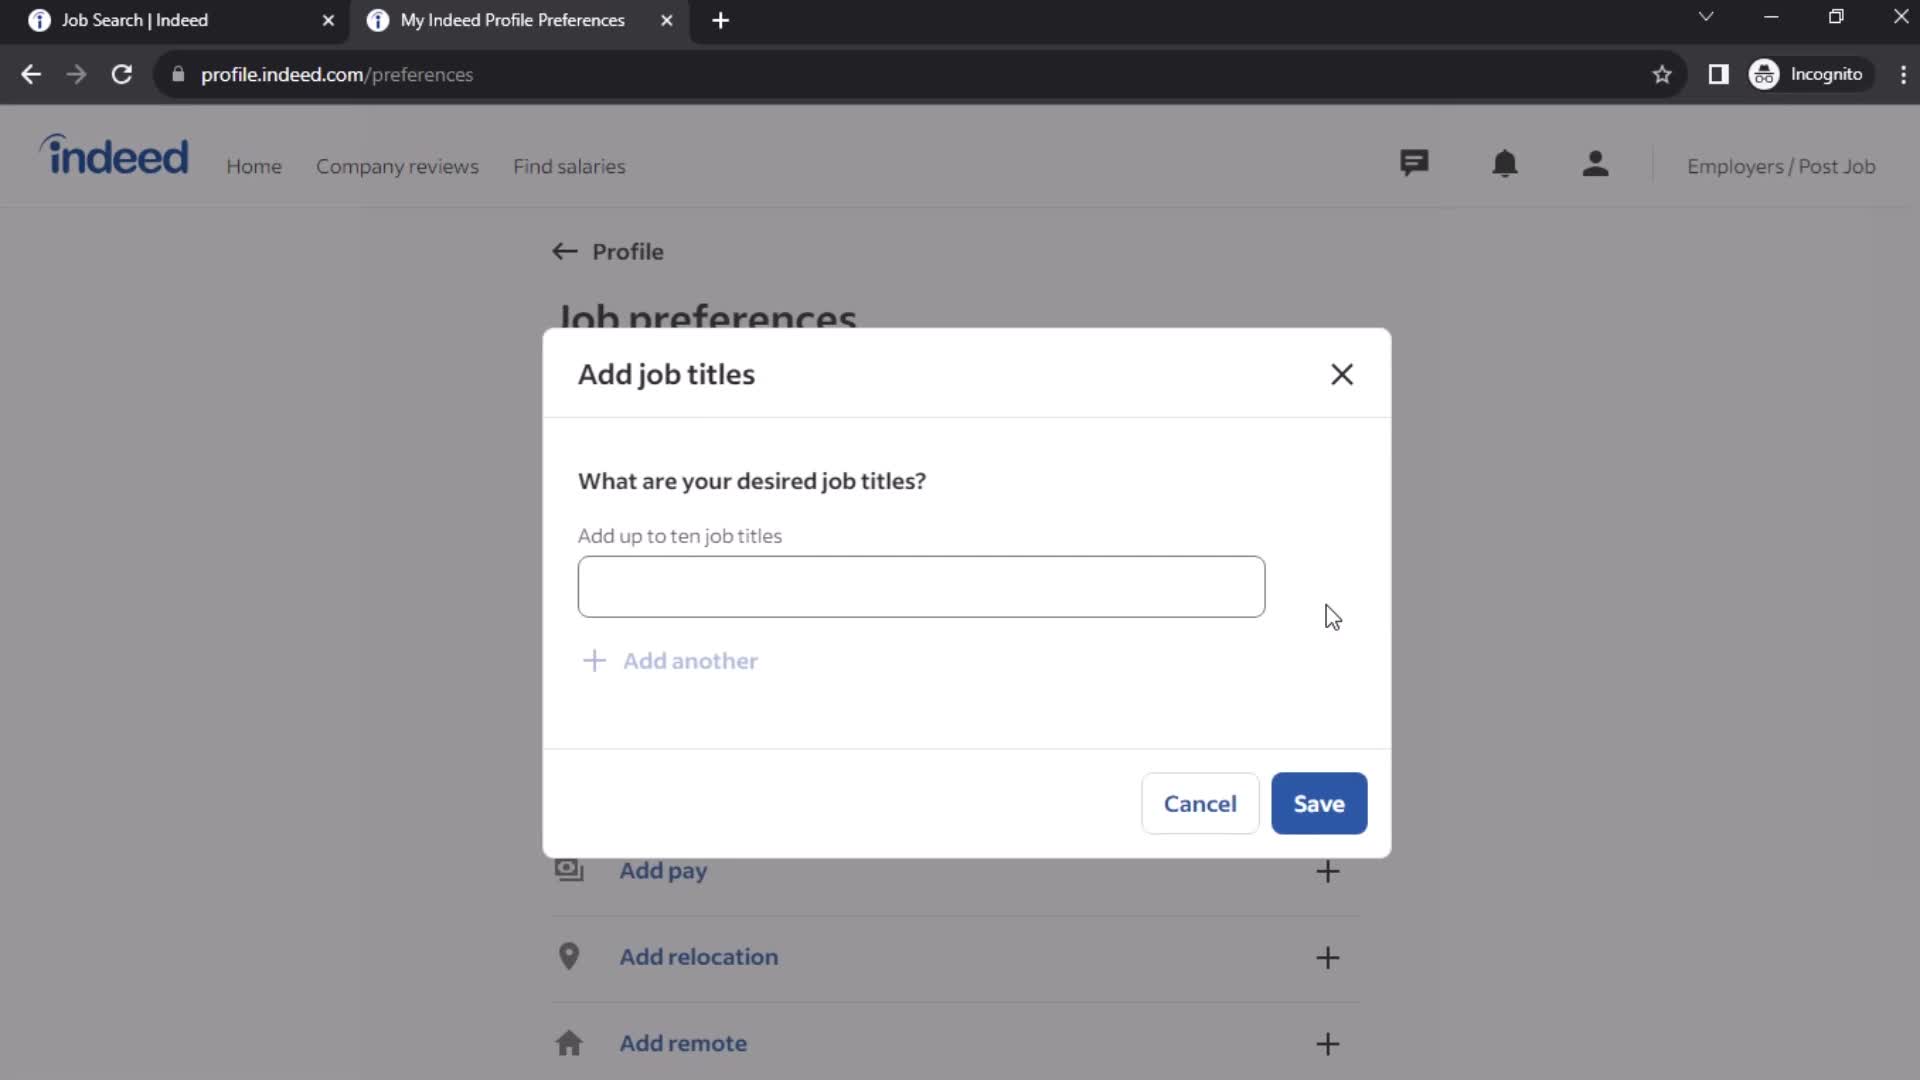Viewport: 1920px width, 1080px height.
Task: Click the Add another plus icon
Action: [x=593, y=661]
